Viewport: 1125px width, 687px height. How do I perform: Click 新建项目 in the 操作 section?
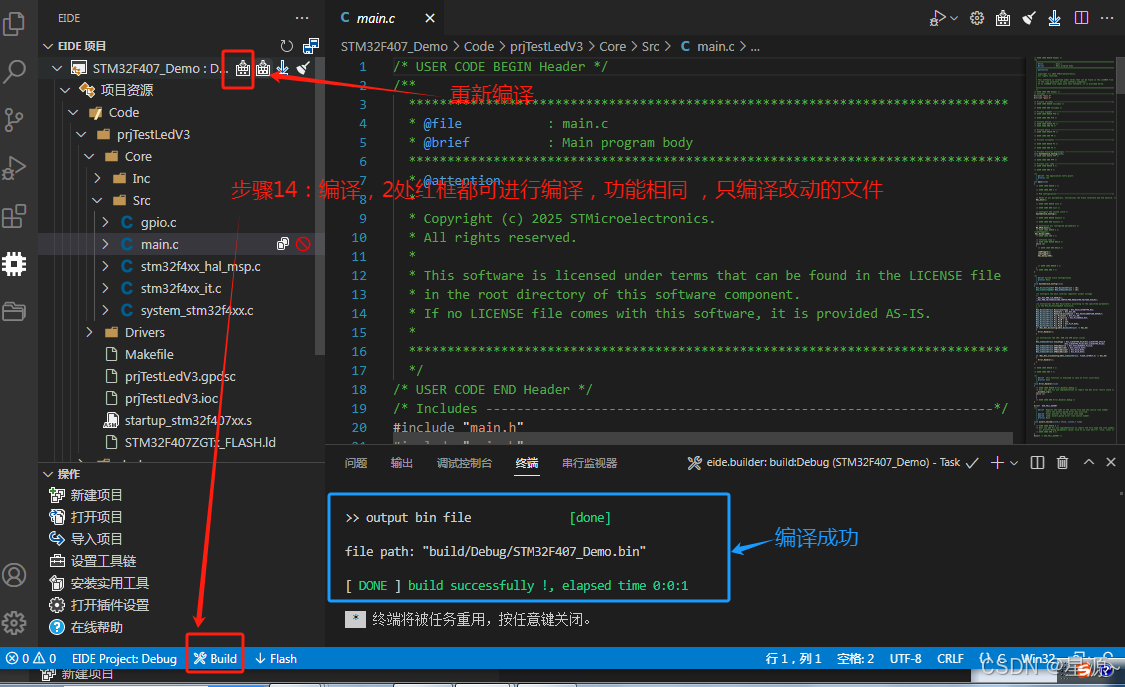[96, 495]
